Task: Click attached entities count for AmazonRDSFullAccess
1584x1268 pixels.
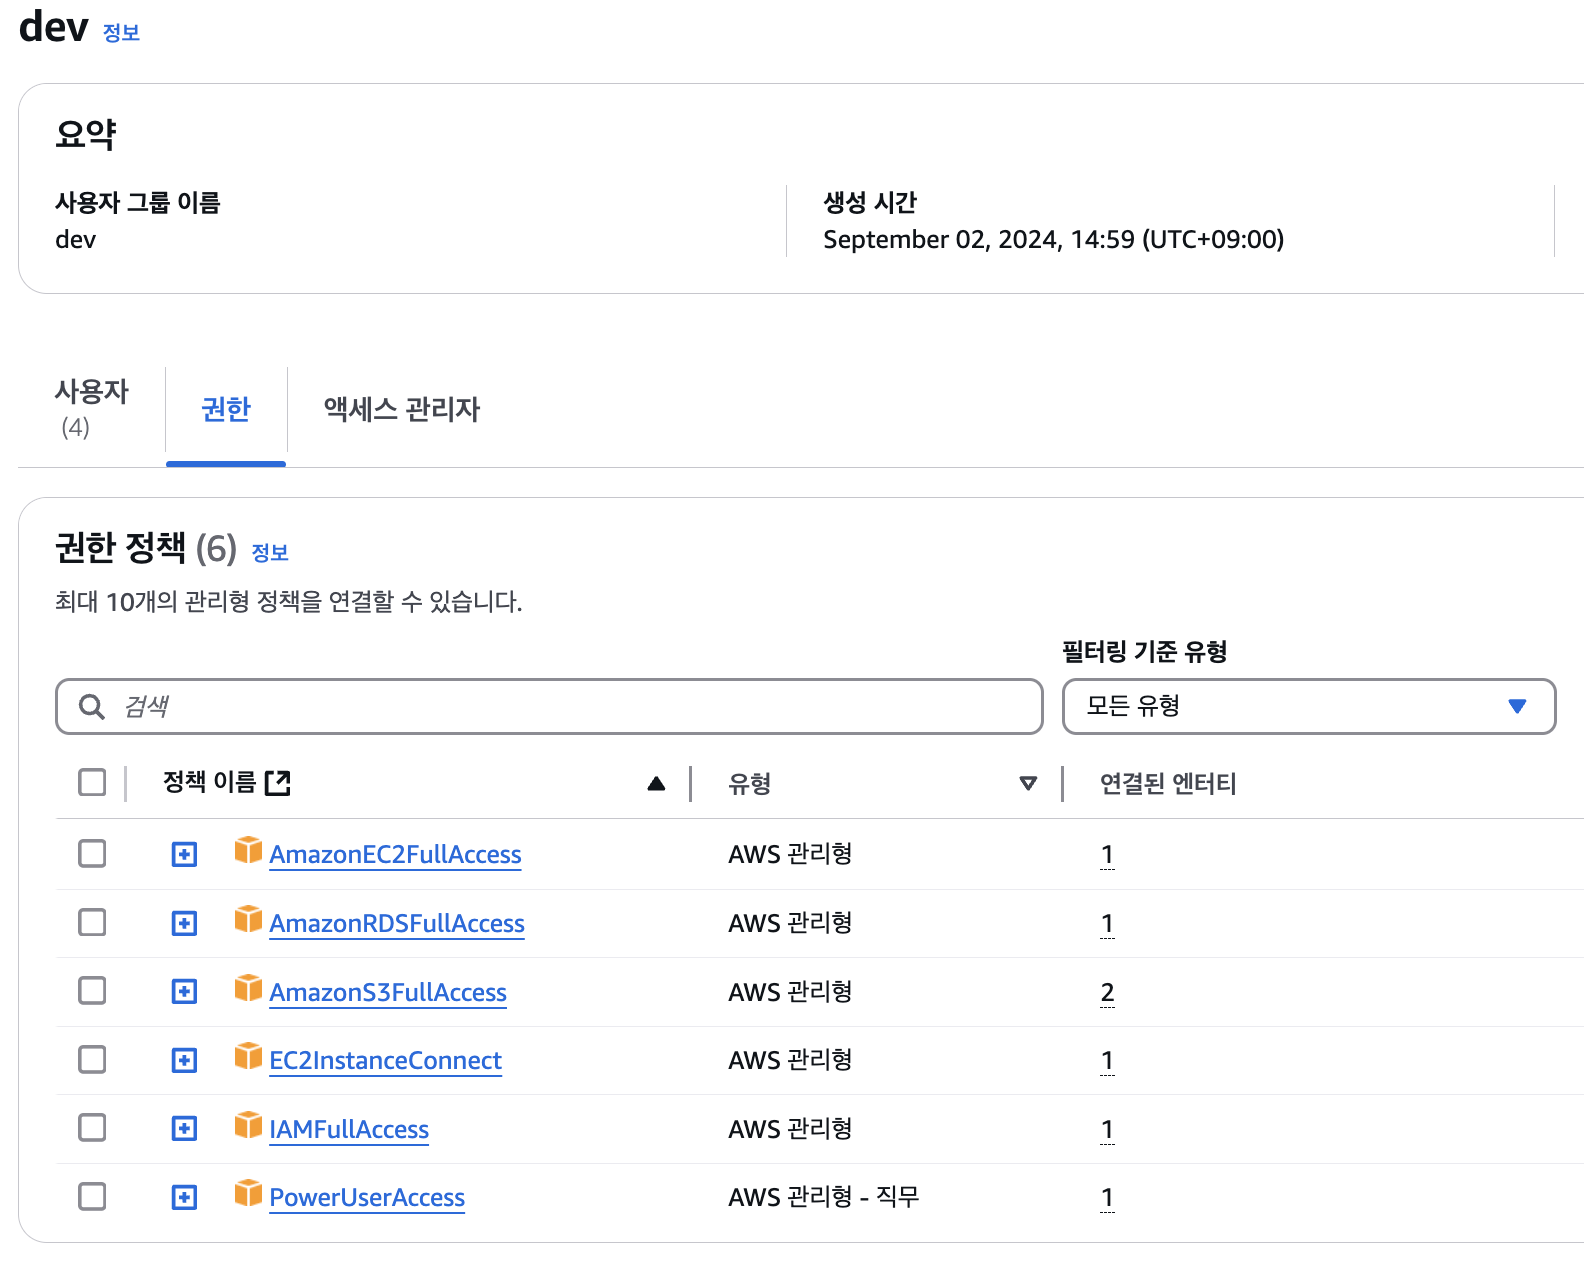Action: 1107,924
